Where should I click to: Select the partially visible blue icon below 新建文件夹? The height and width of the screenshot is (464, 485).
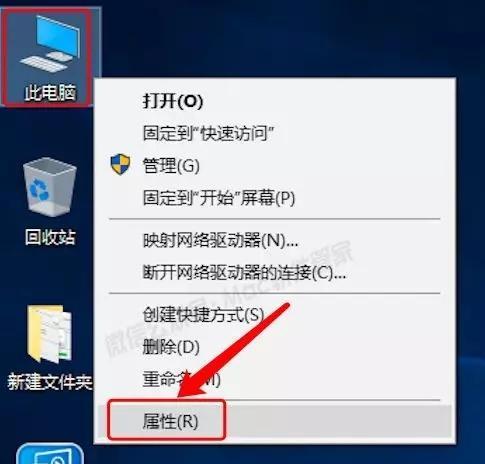50,454
